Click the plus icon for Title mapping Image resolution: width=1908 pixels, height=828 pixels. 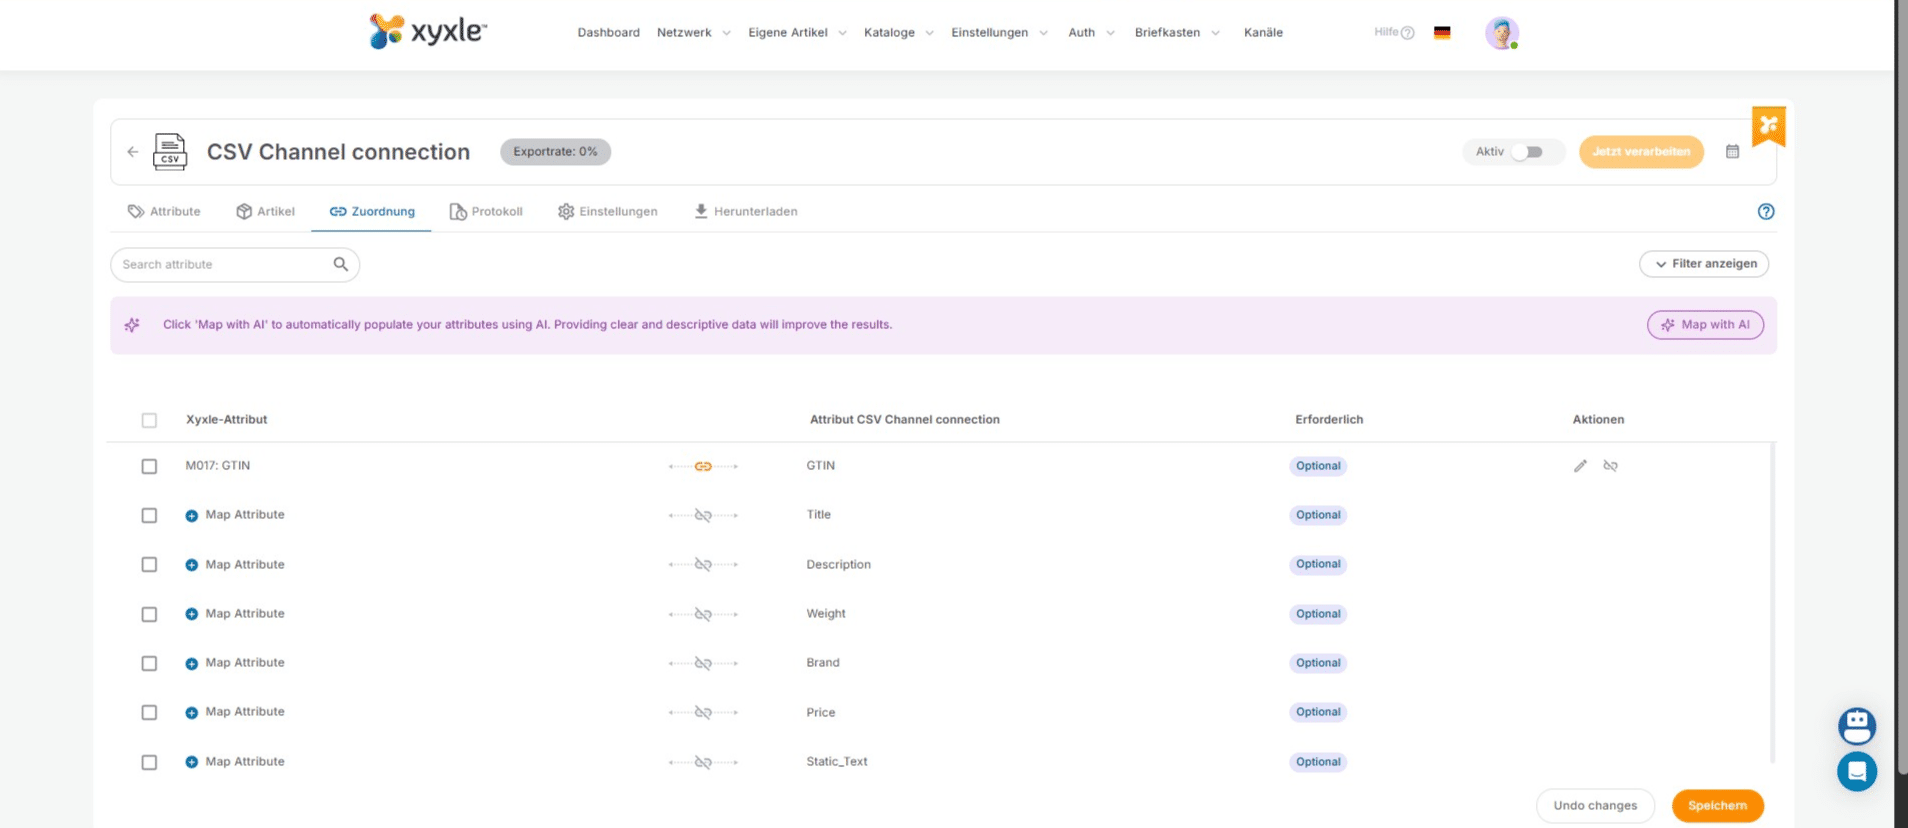pos(191,516)
